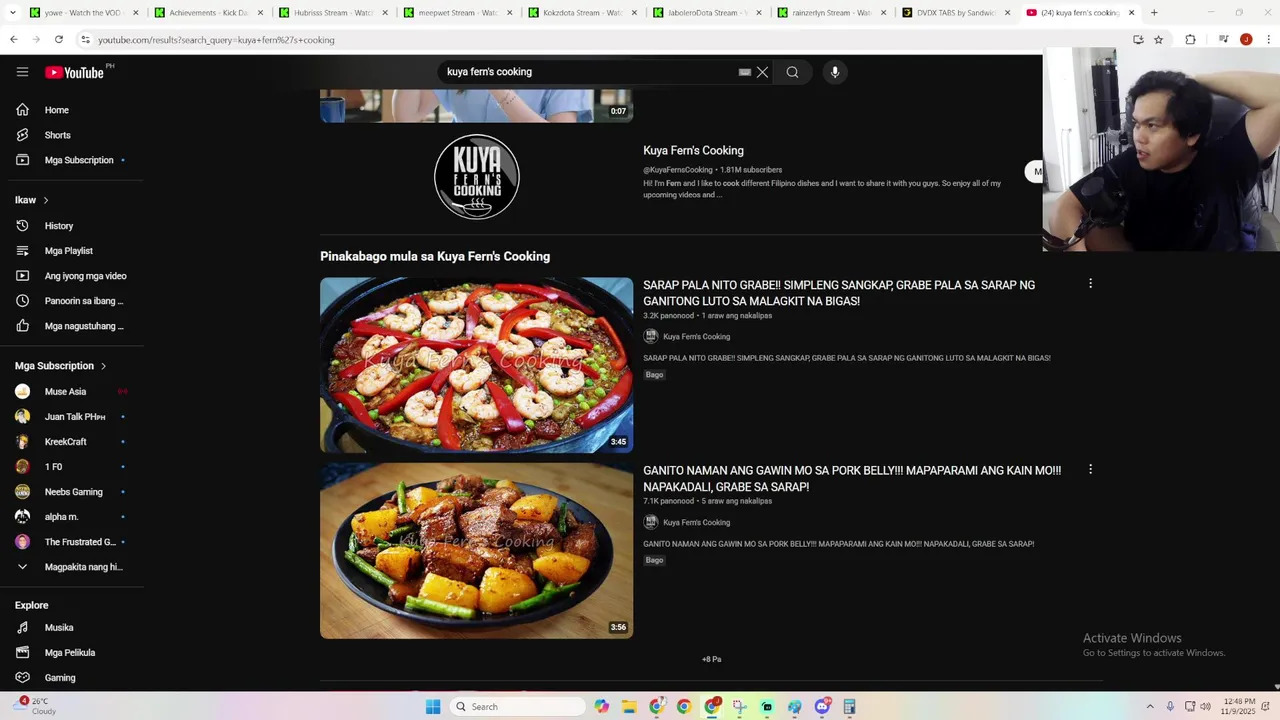Click the browser address bar
1280x720 pixels.
(x=600, y=40)
